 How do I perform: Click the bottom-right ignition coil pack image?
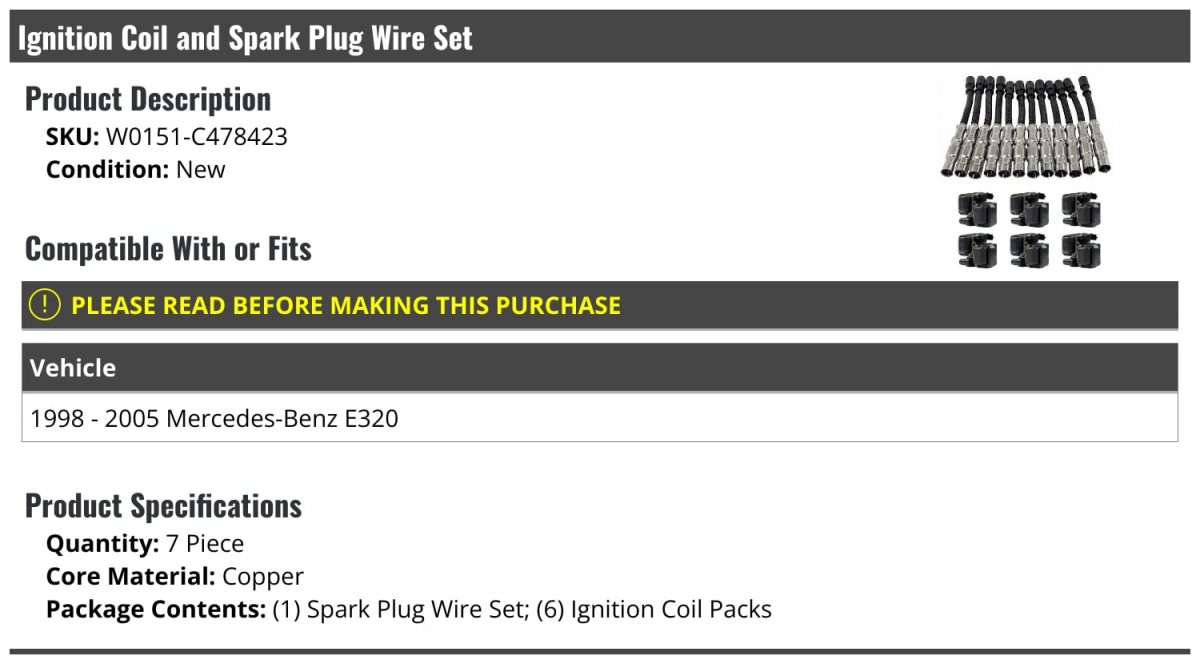(1081, 249)
